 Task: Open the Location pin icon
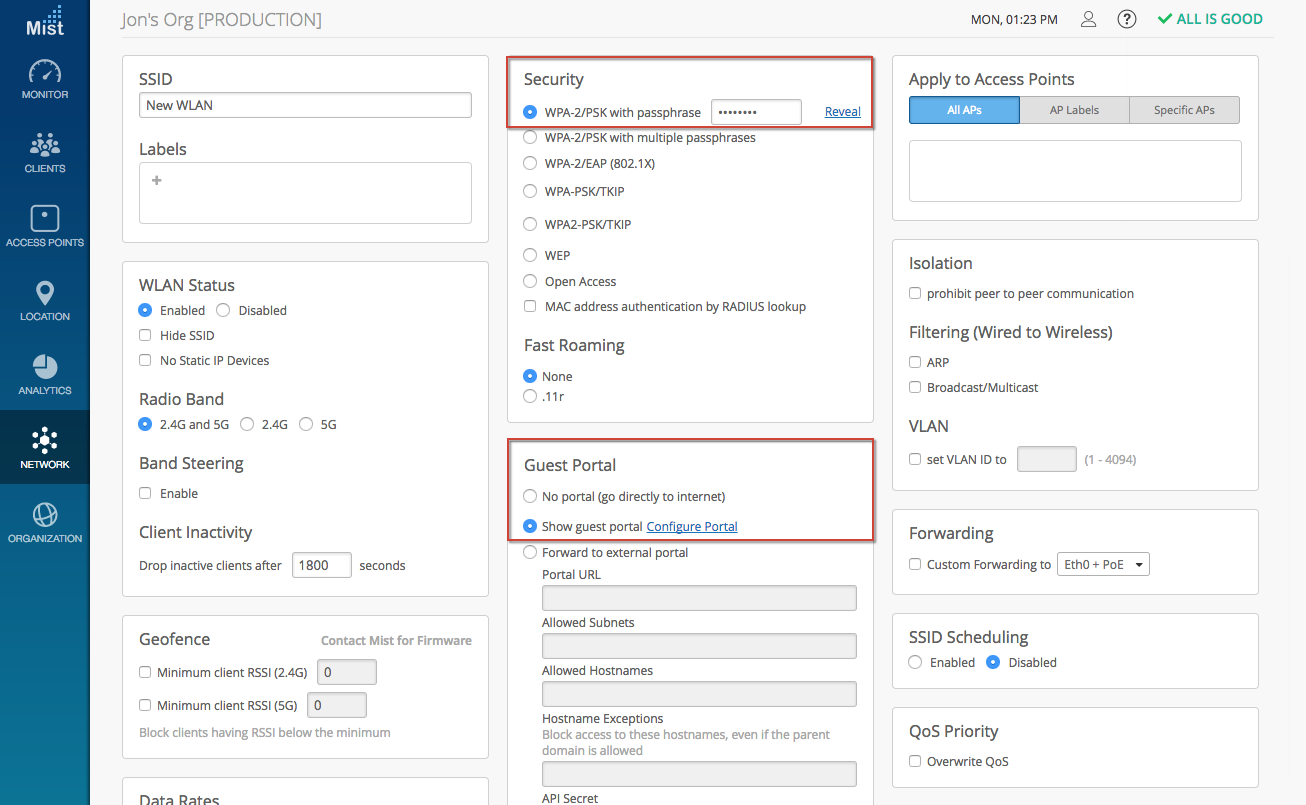(45, 294)
